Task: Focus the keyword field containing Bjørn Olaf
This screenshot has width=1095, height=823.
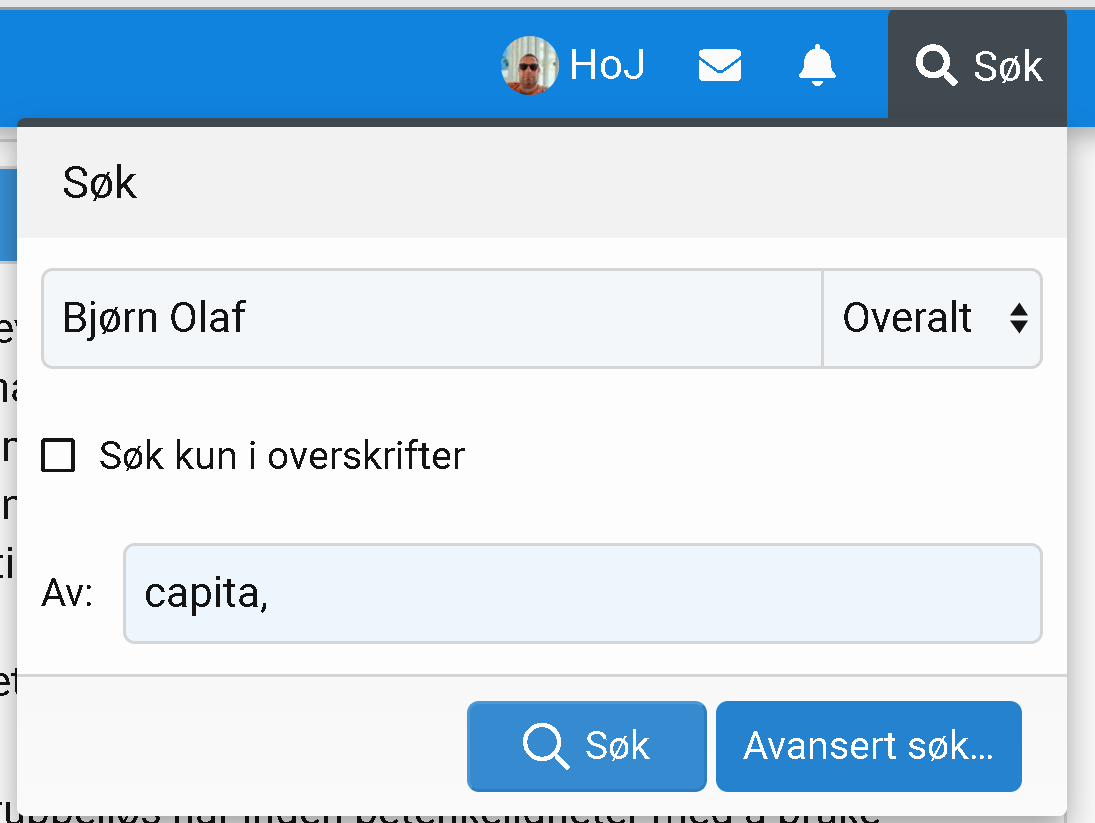Action: (432, 318)
